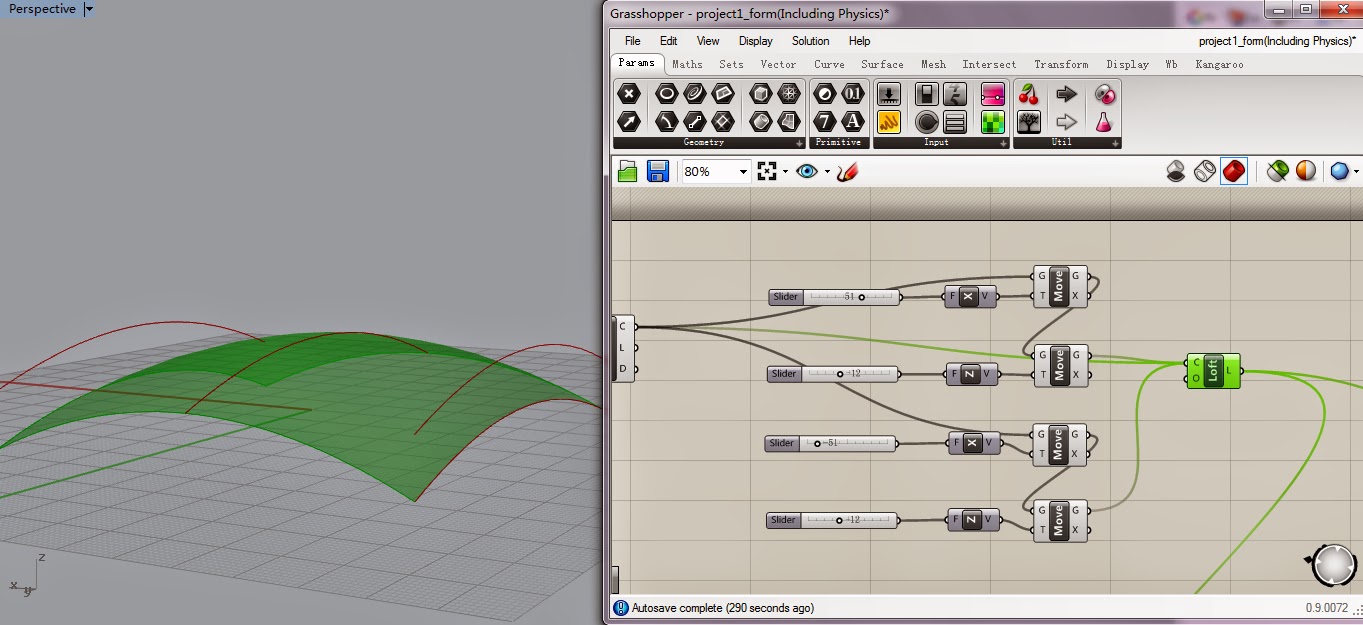Expand the Input panel

1003,143
